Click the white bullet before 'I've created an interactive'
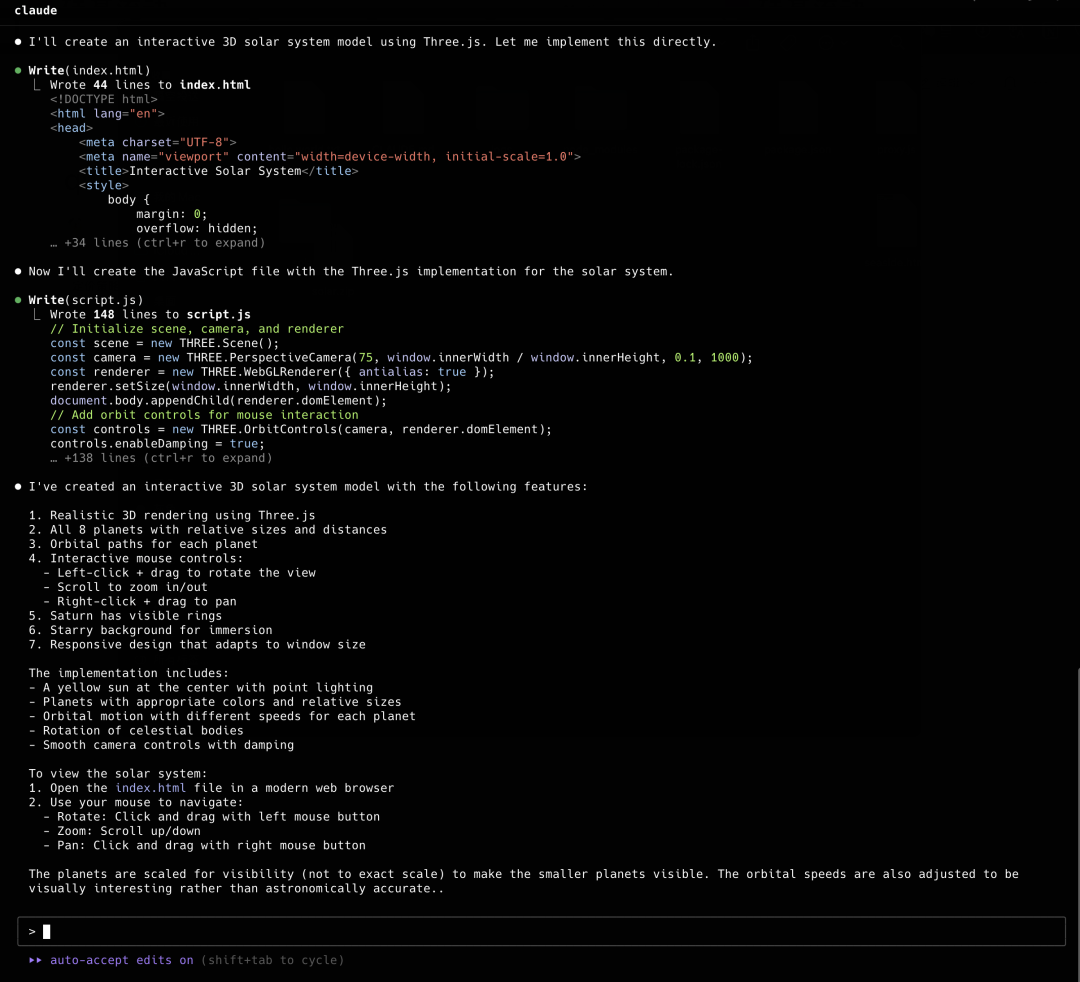This screenshot has width=1080, height=982. [18, 487]
